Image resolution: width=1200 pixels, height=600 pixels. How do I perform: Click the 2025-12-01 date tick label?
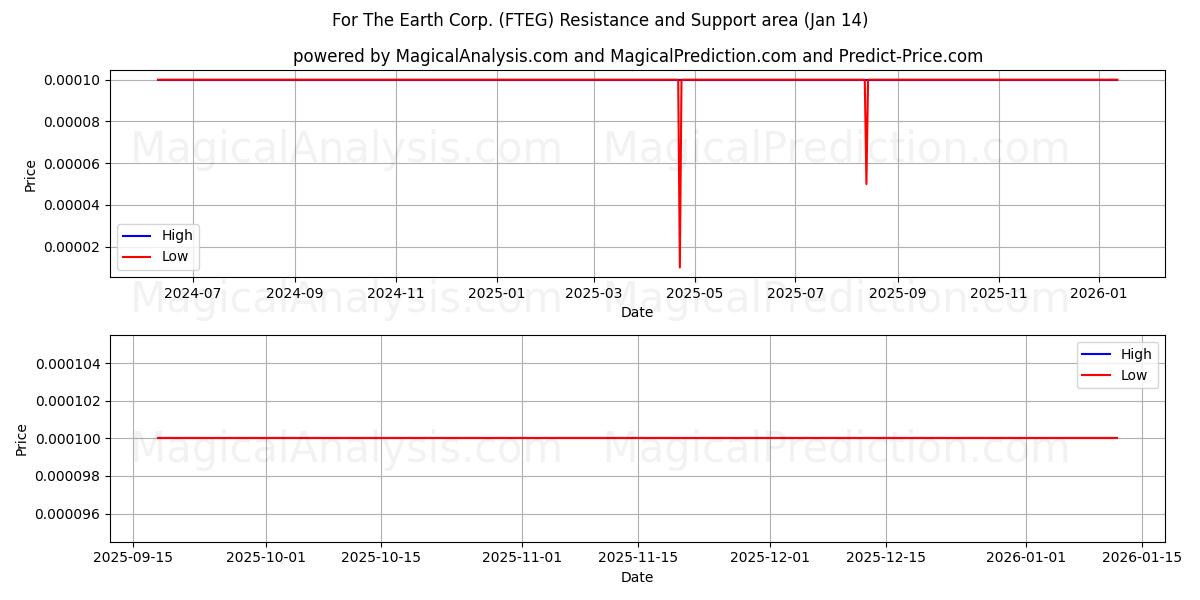point(770,559)
